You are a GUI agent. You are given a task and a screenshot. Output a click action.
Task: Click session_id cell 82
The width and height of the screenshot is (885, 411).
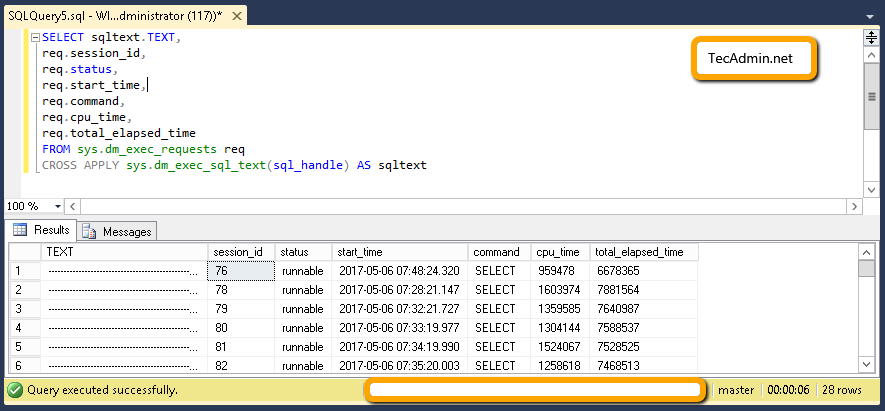[x=241, y=365]
